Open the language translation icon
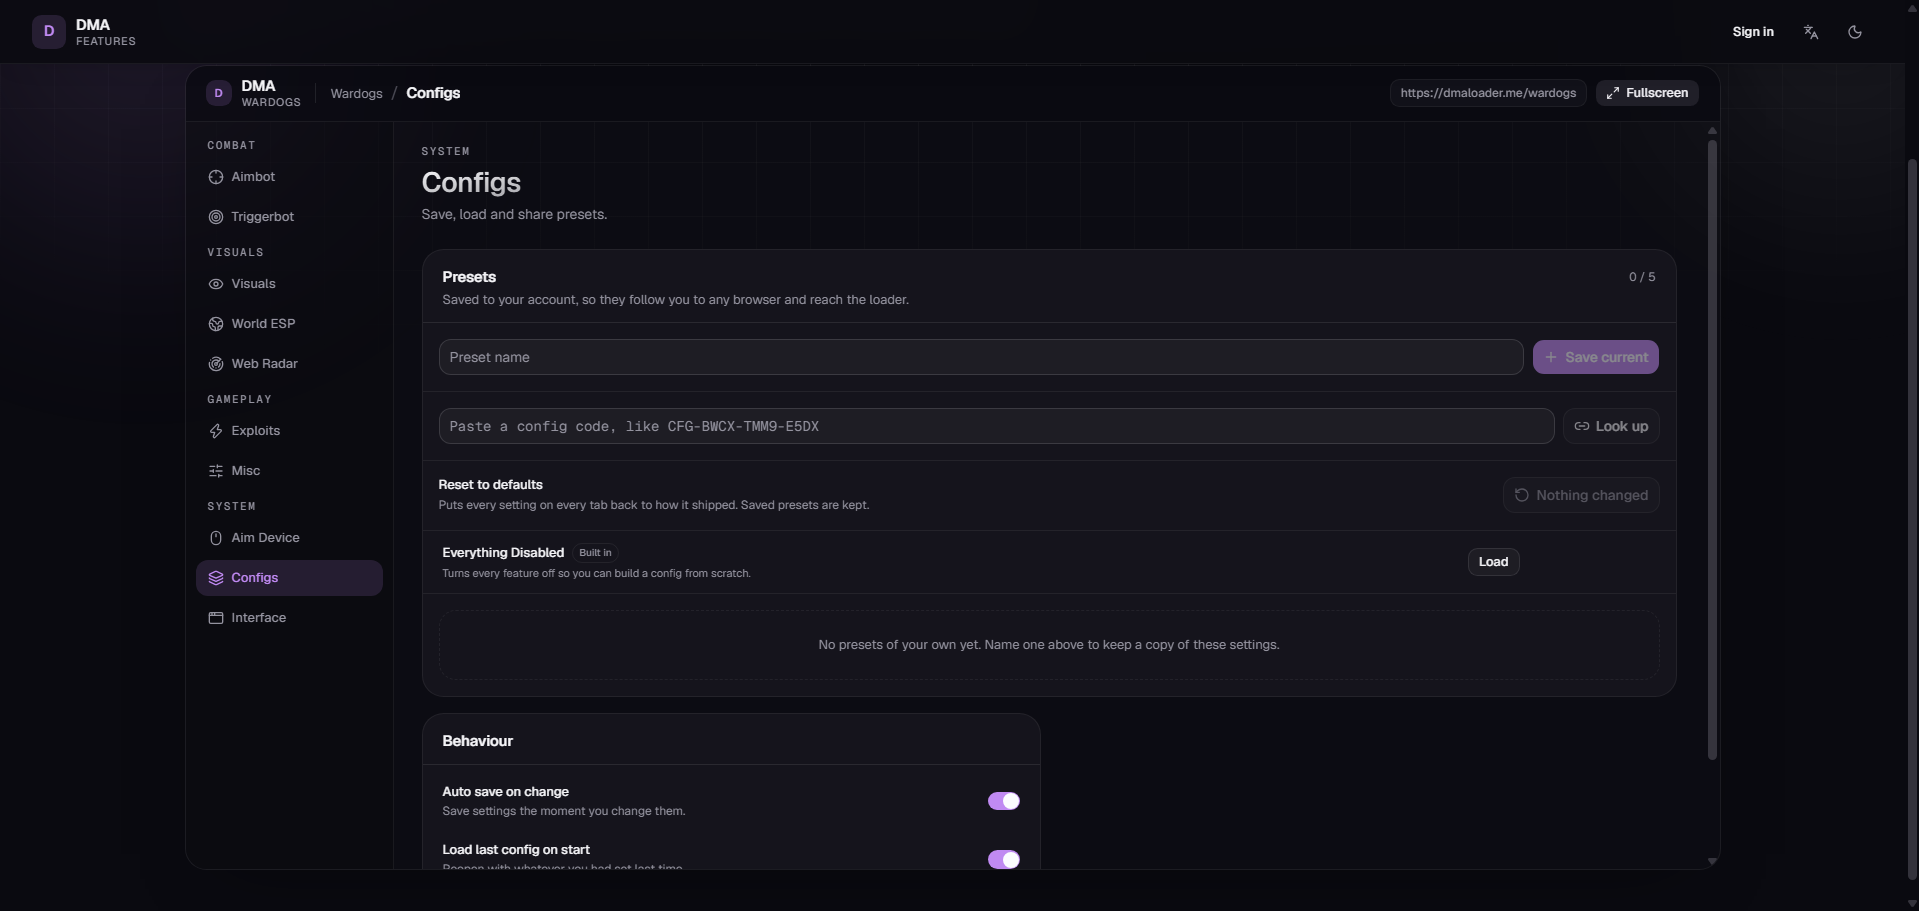Screen dimensions: 1919x911 [x=1810, y=32]
